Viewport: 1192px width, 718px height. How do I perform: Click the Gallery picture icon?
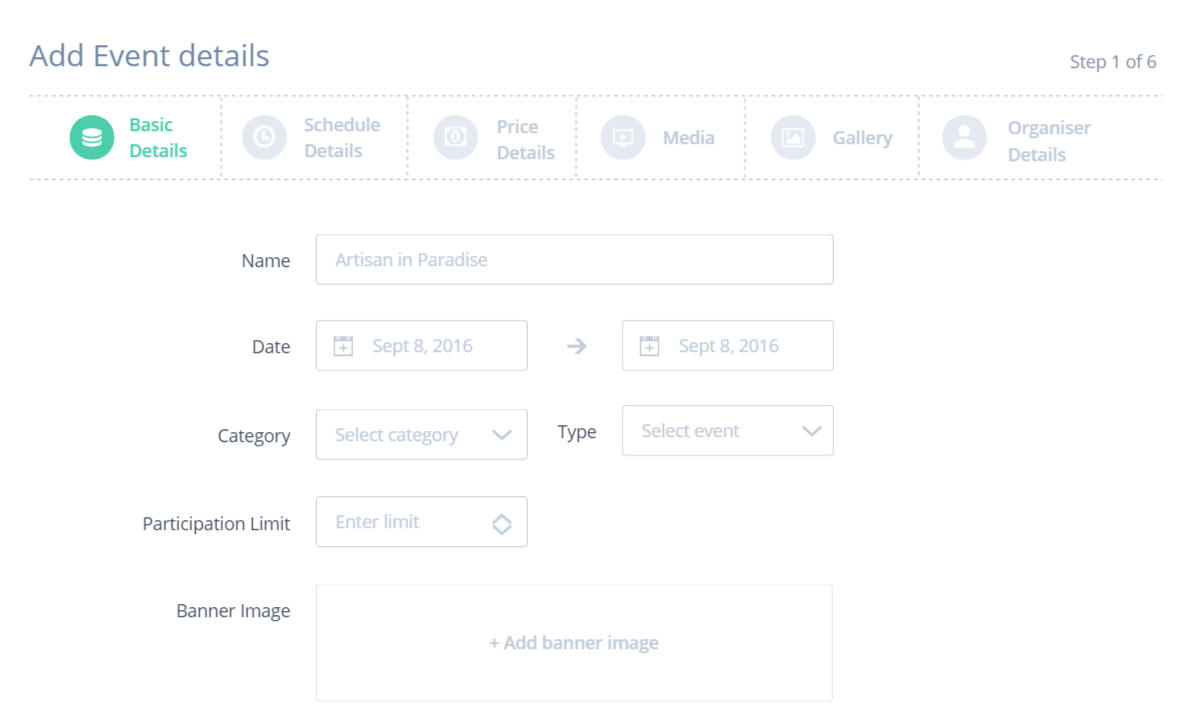[793, 138]
